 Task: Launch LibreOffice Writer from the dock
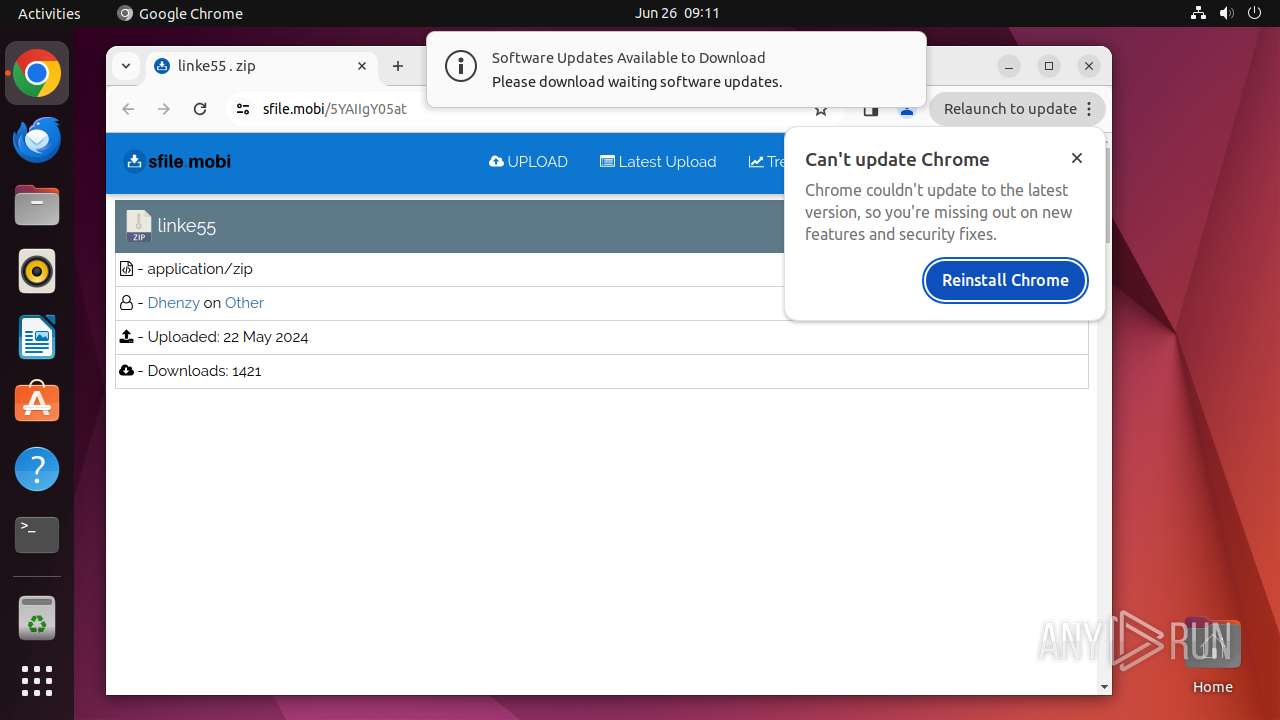tap(37, 337)
